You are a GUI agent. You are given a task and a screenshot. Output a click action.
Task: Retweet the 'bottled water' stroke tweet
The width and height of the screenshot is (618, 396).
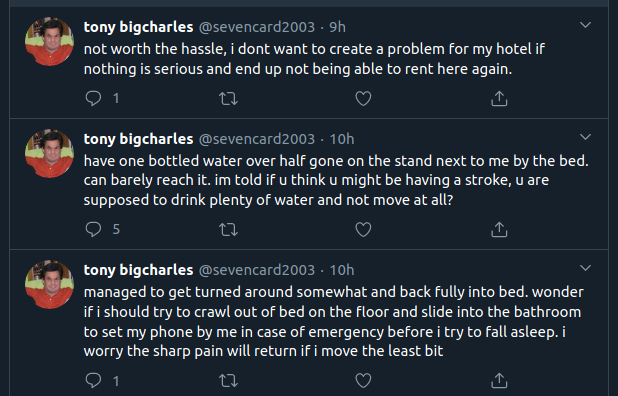pos(229,229)
